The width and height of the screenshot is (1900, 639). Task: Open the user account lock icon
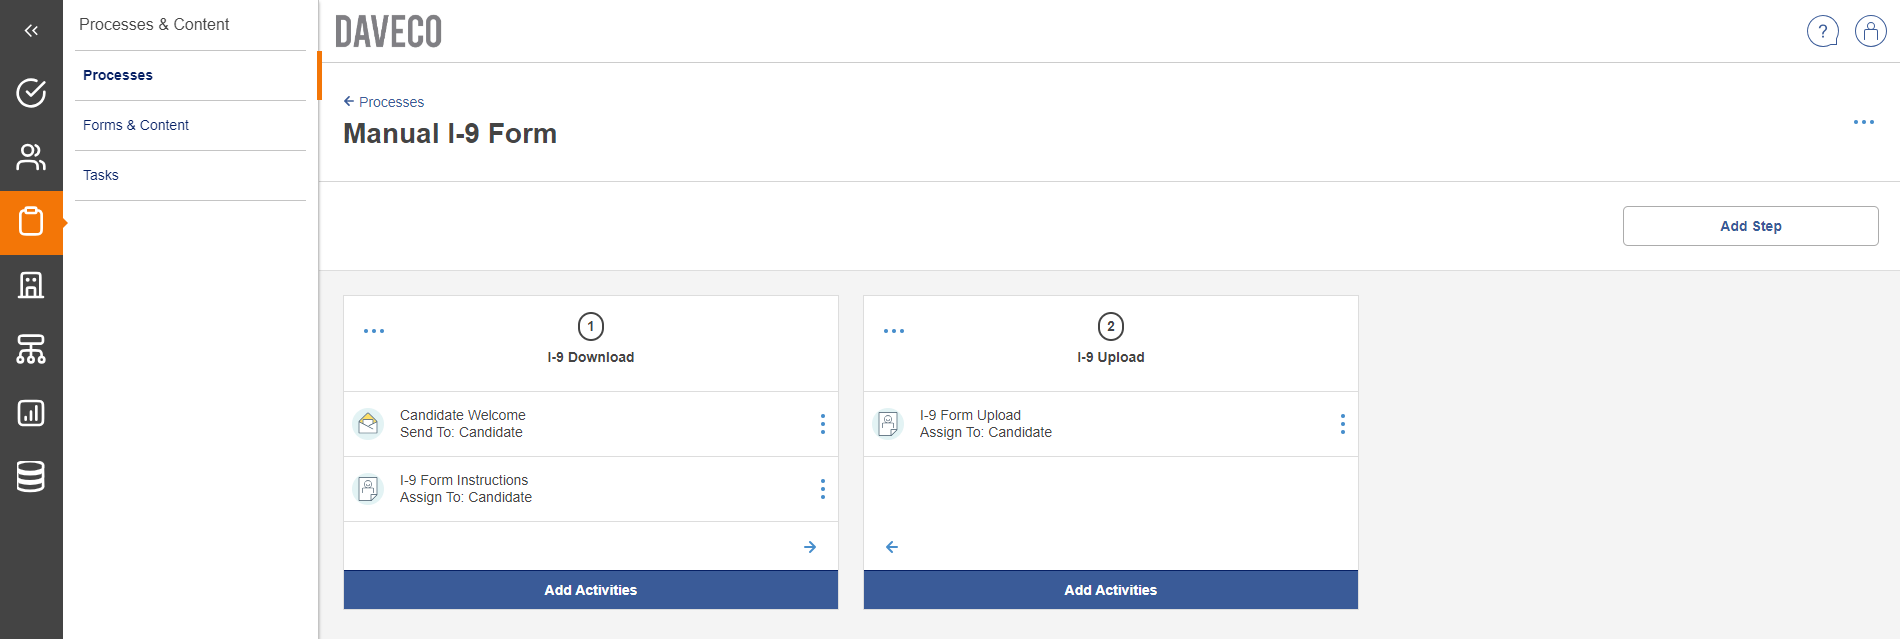(x=1870, y=32)
